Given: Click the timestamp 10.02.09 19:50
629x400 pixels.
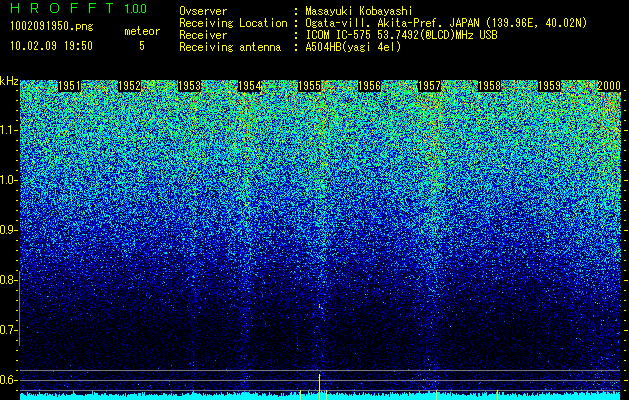Looking at the screenshot, I should click(x=51, y=46).
